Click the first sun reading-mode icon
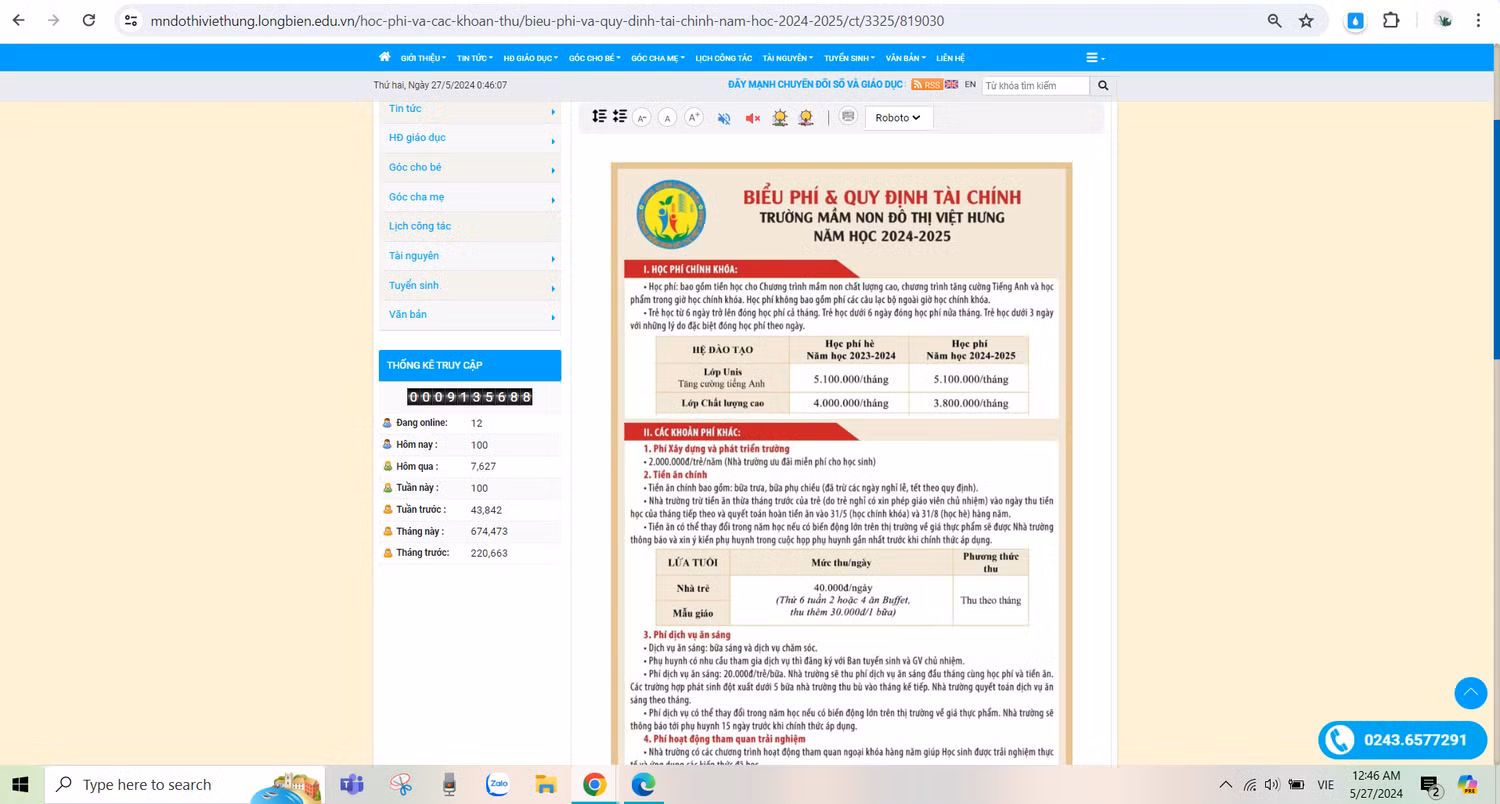The width and height of the screenshot is (1500, 804). [x=780, y=118]
